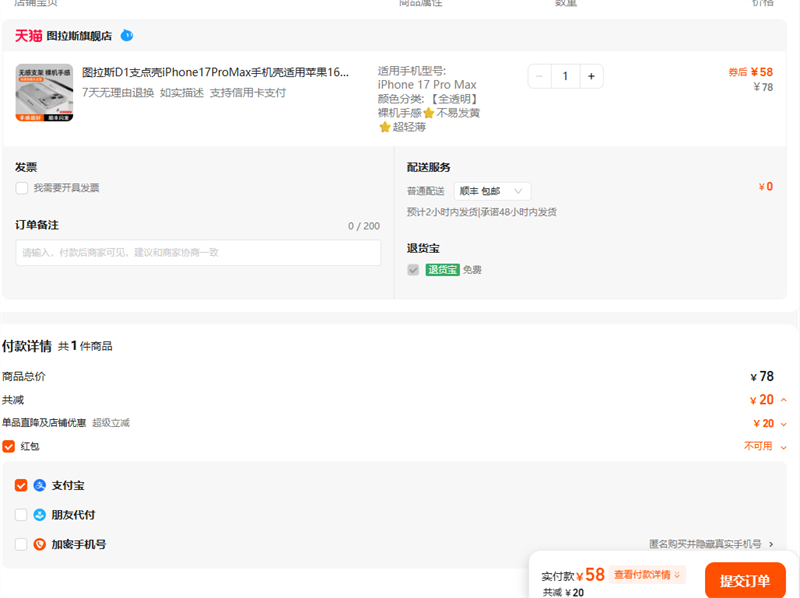Open the 顺丰 包邮 delivery dropdown

[x=492, y=191]
